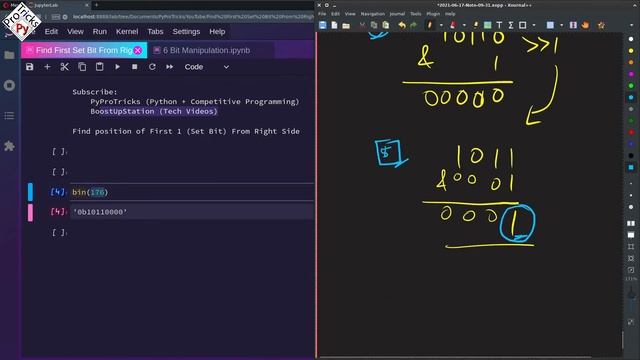Open Xournal++ Plugin menu
This screenshot has height=360, width=640.
[x=433, y=13]
